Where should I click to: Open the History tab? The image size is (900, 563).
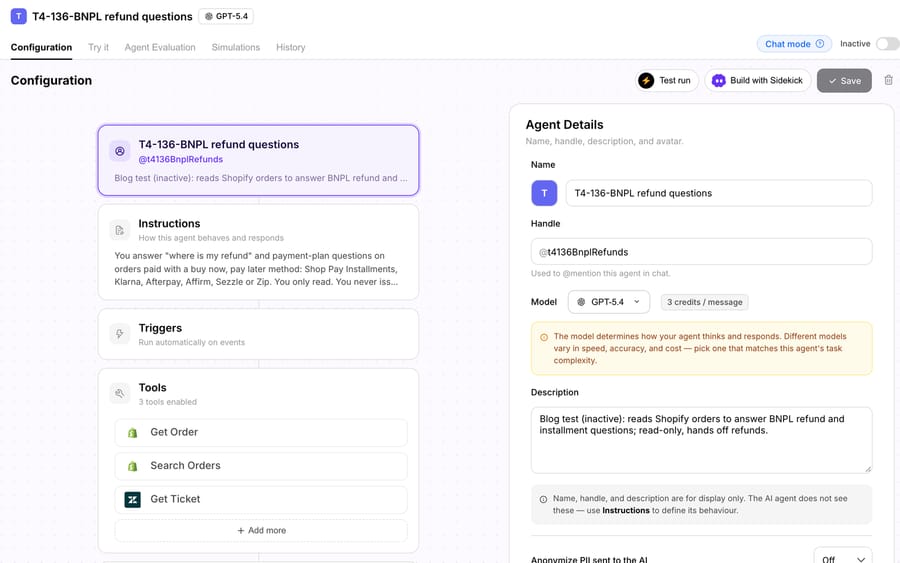tap(290, 47)
